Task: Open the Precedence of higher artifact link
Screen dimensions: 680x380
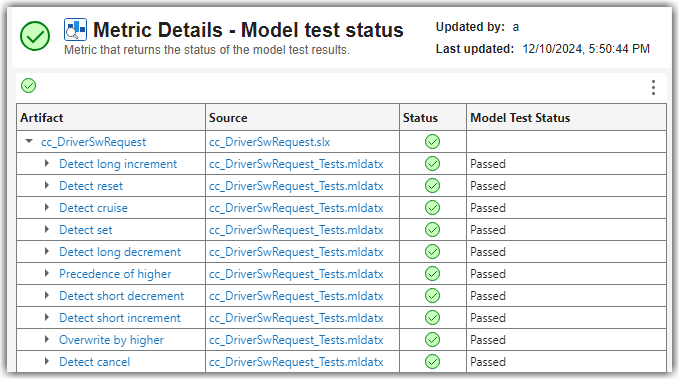Action: pos(115,274)
